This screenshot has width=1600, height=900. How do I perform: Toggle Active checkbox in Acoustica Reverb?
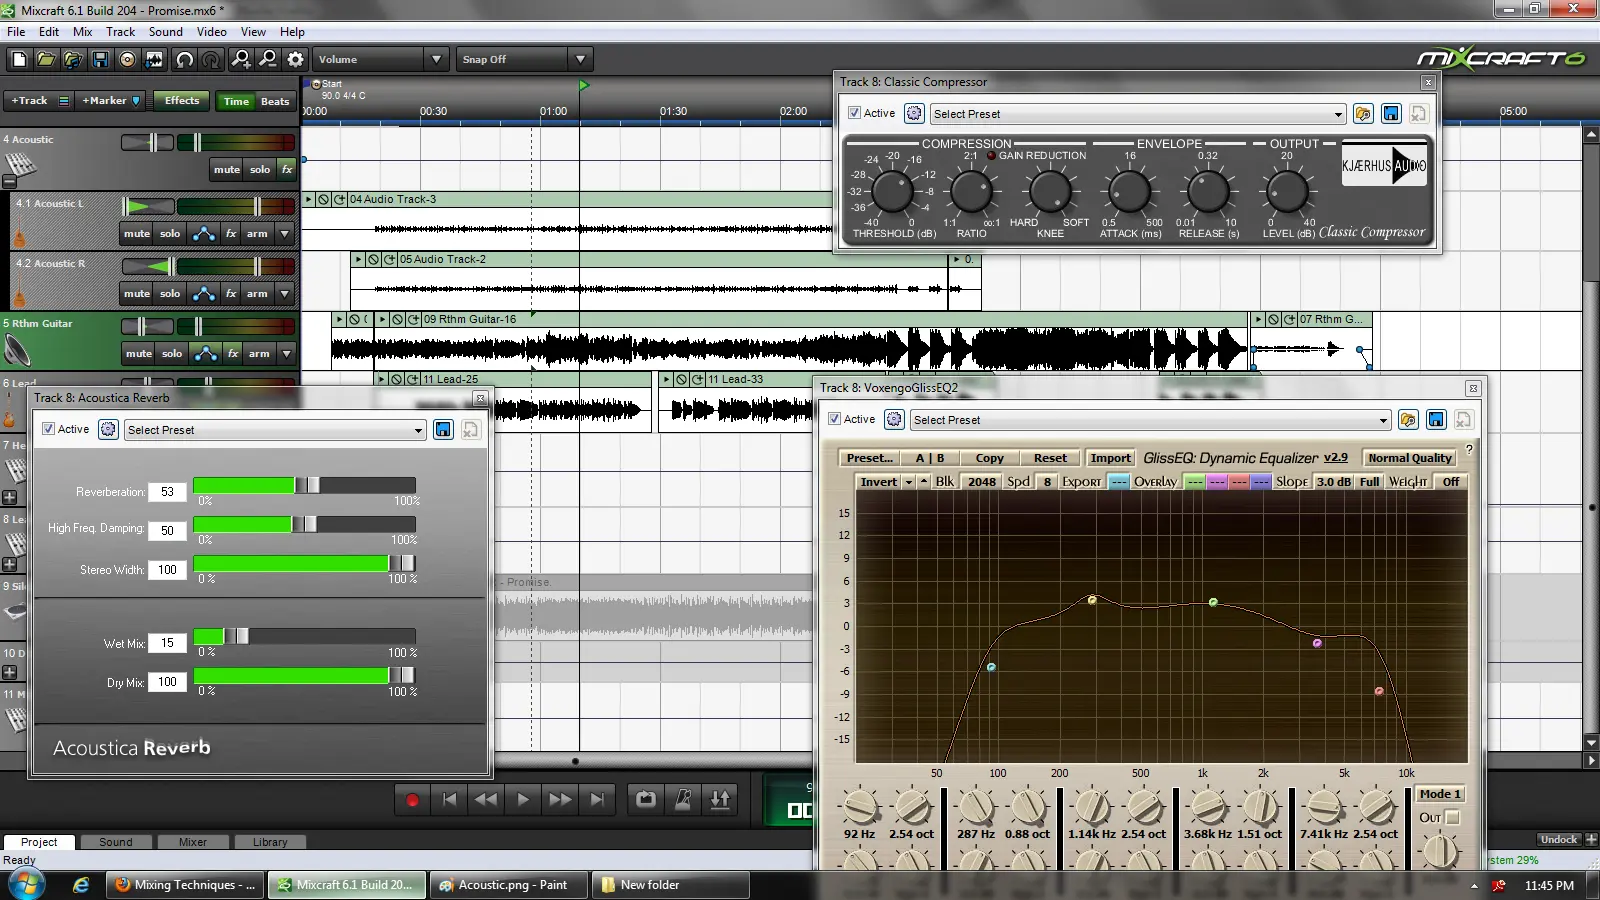point(48,429)
